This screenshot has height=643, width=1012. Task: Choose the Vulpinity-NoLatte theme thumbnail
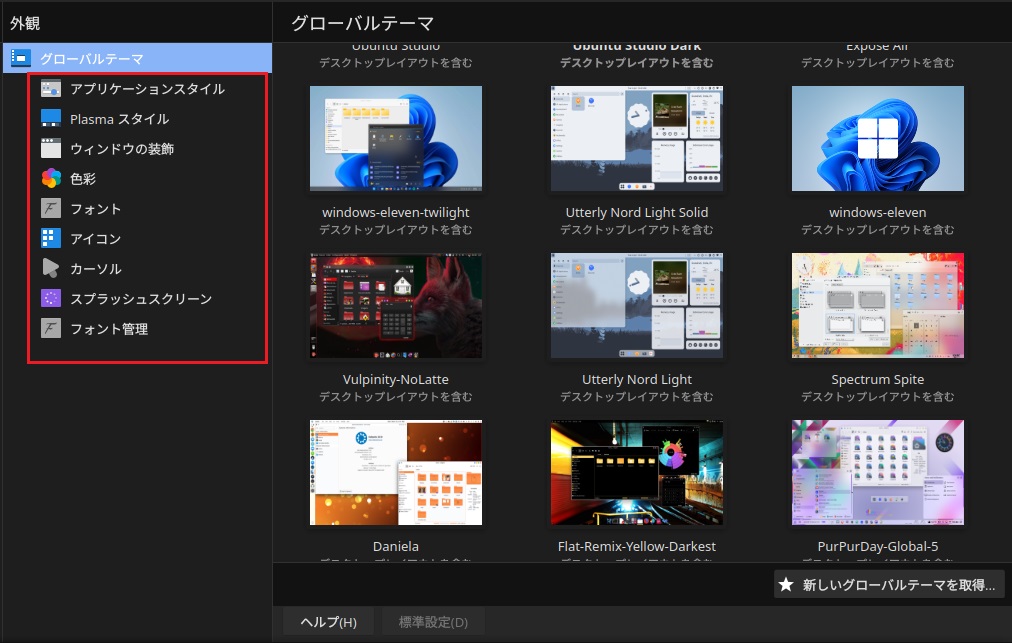pyautogui.click(x=396, y=305)
